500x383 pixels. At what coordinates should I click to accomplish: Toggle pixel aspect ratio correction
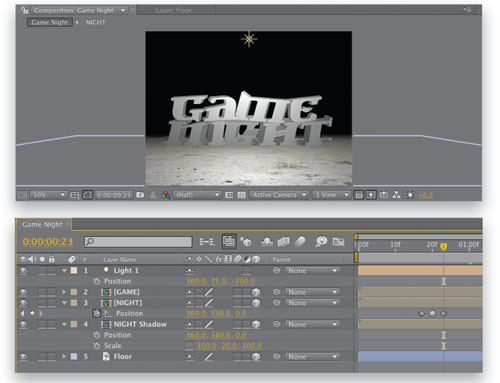pyautogui.click(x=359, y=195)
